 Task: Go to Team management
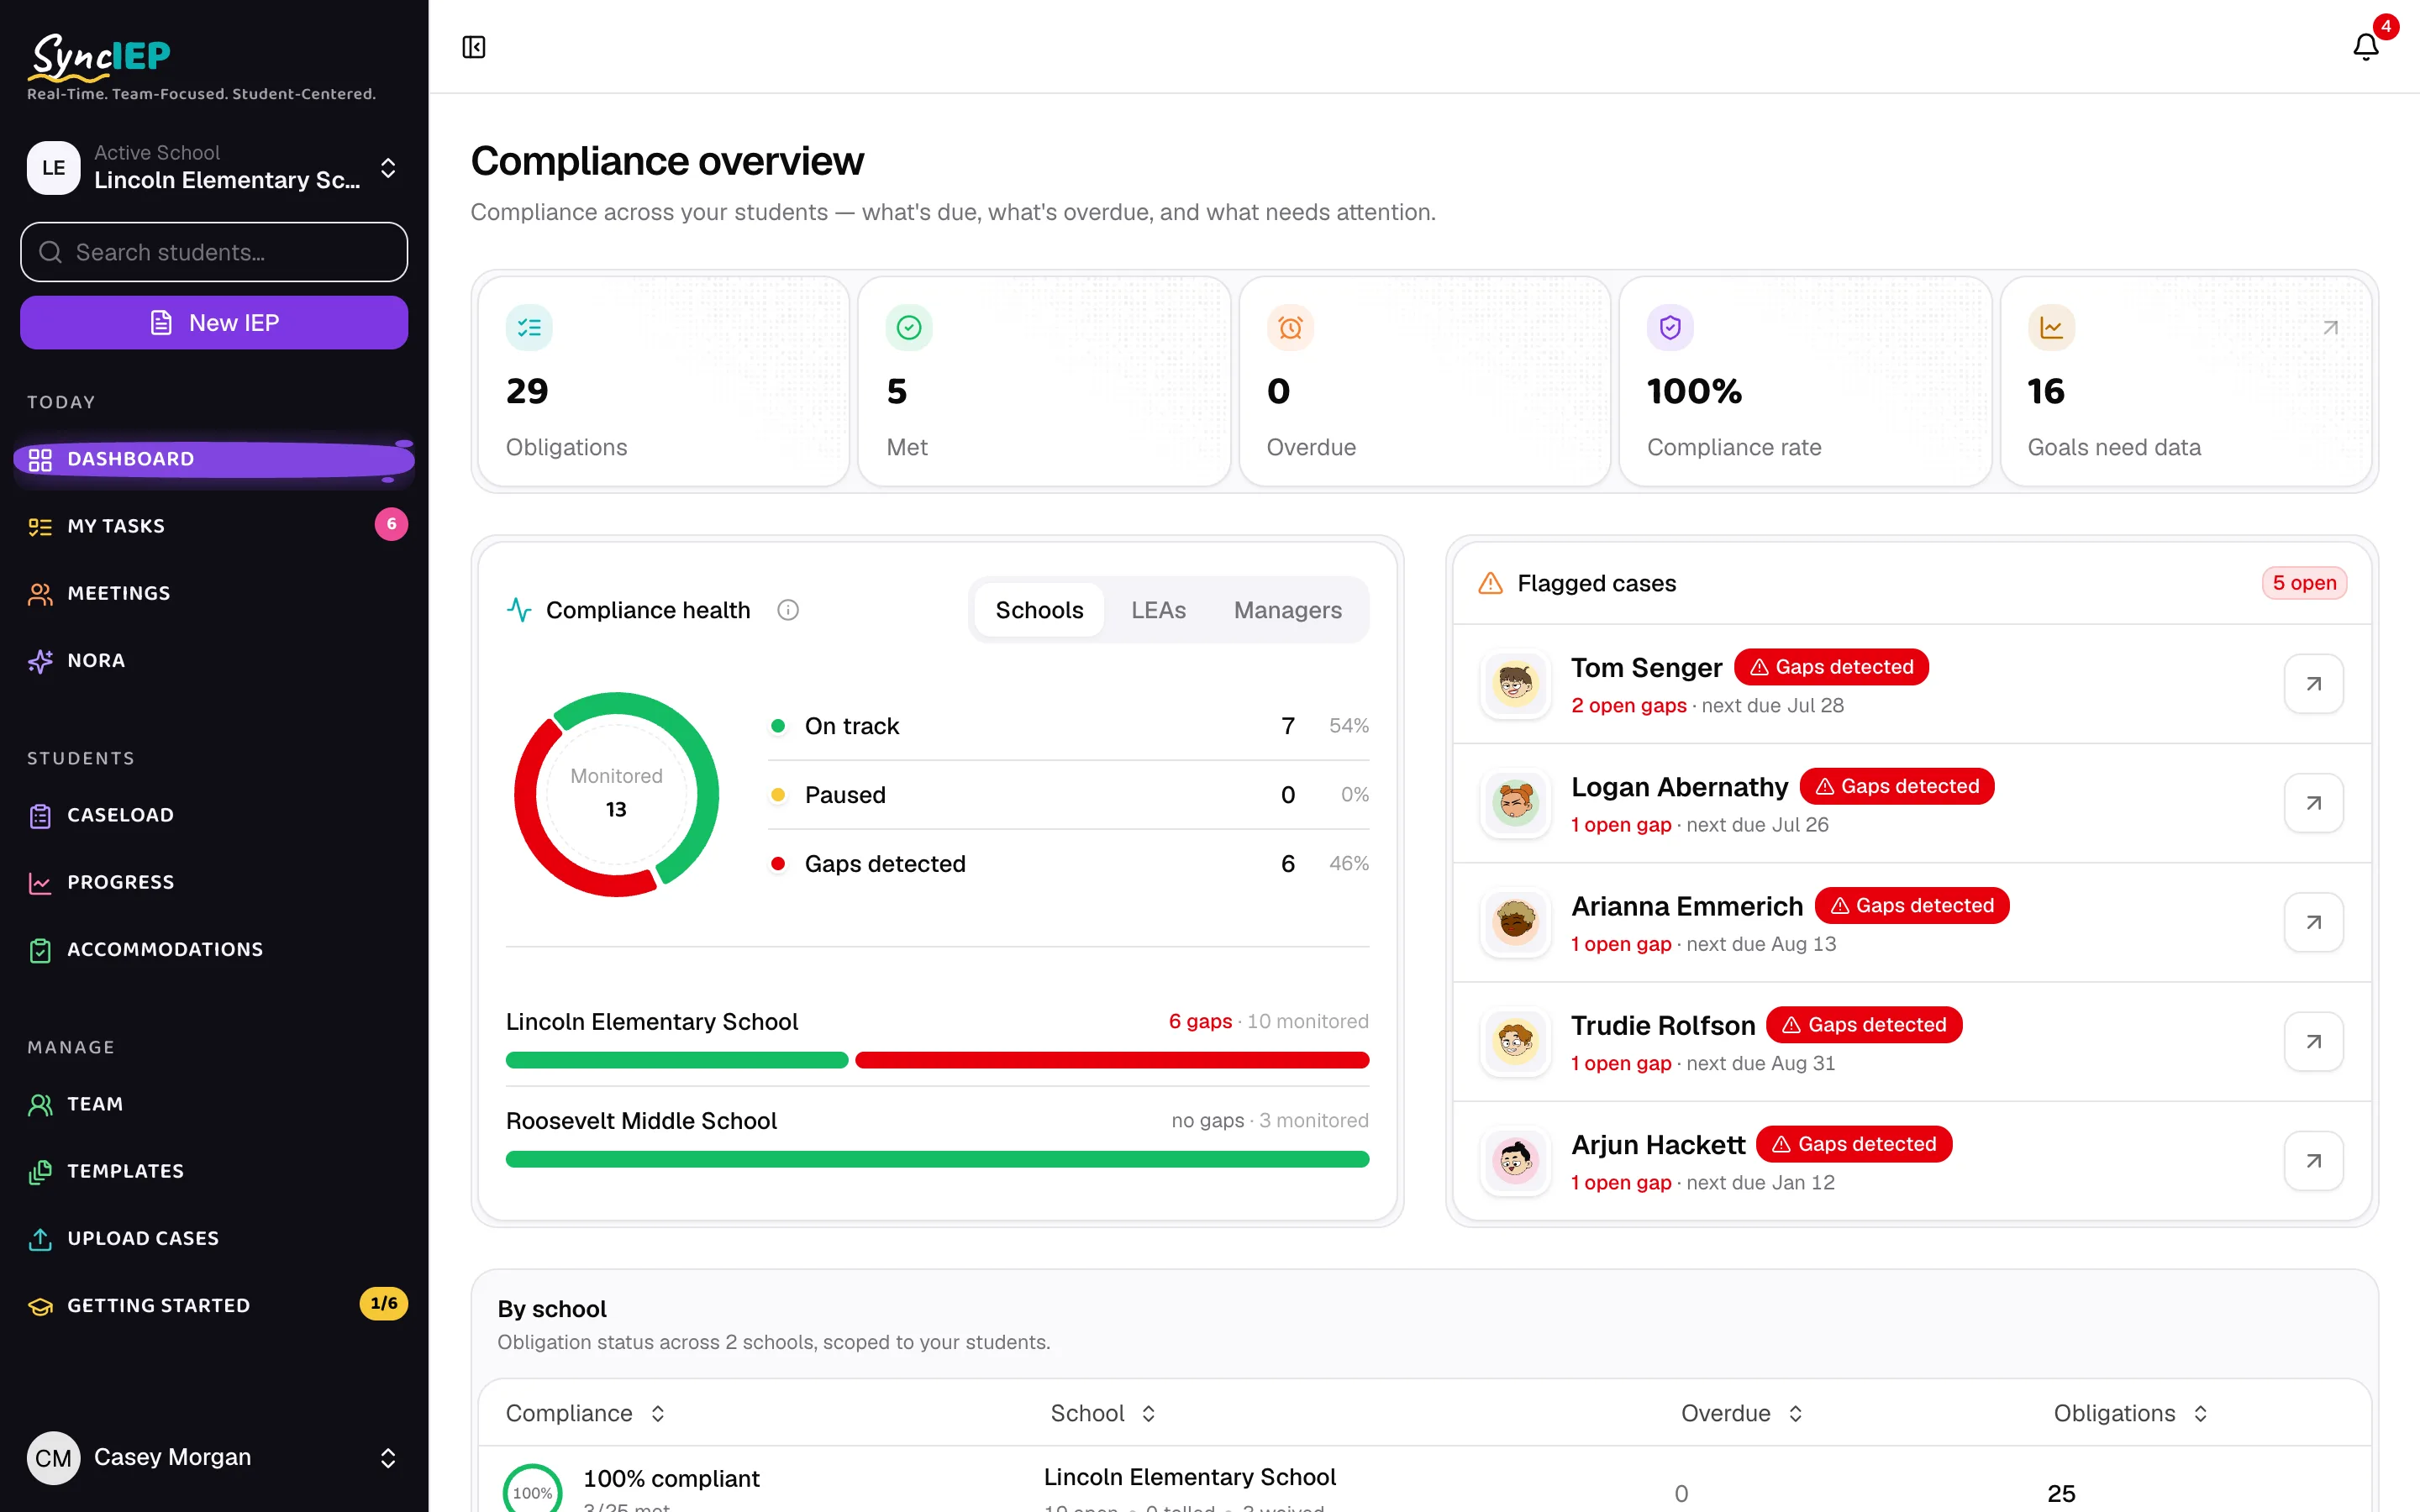pos(214,1104)
